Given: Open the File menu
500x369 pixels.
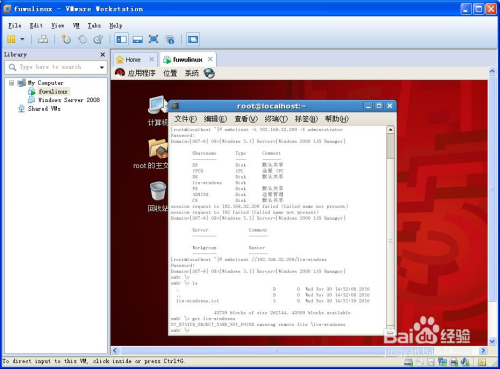Looking at the screenshot, I should [x=15, y=26].
